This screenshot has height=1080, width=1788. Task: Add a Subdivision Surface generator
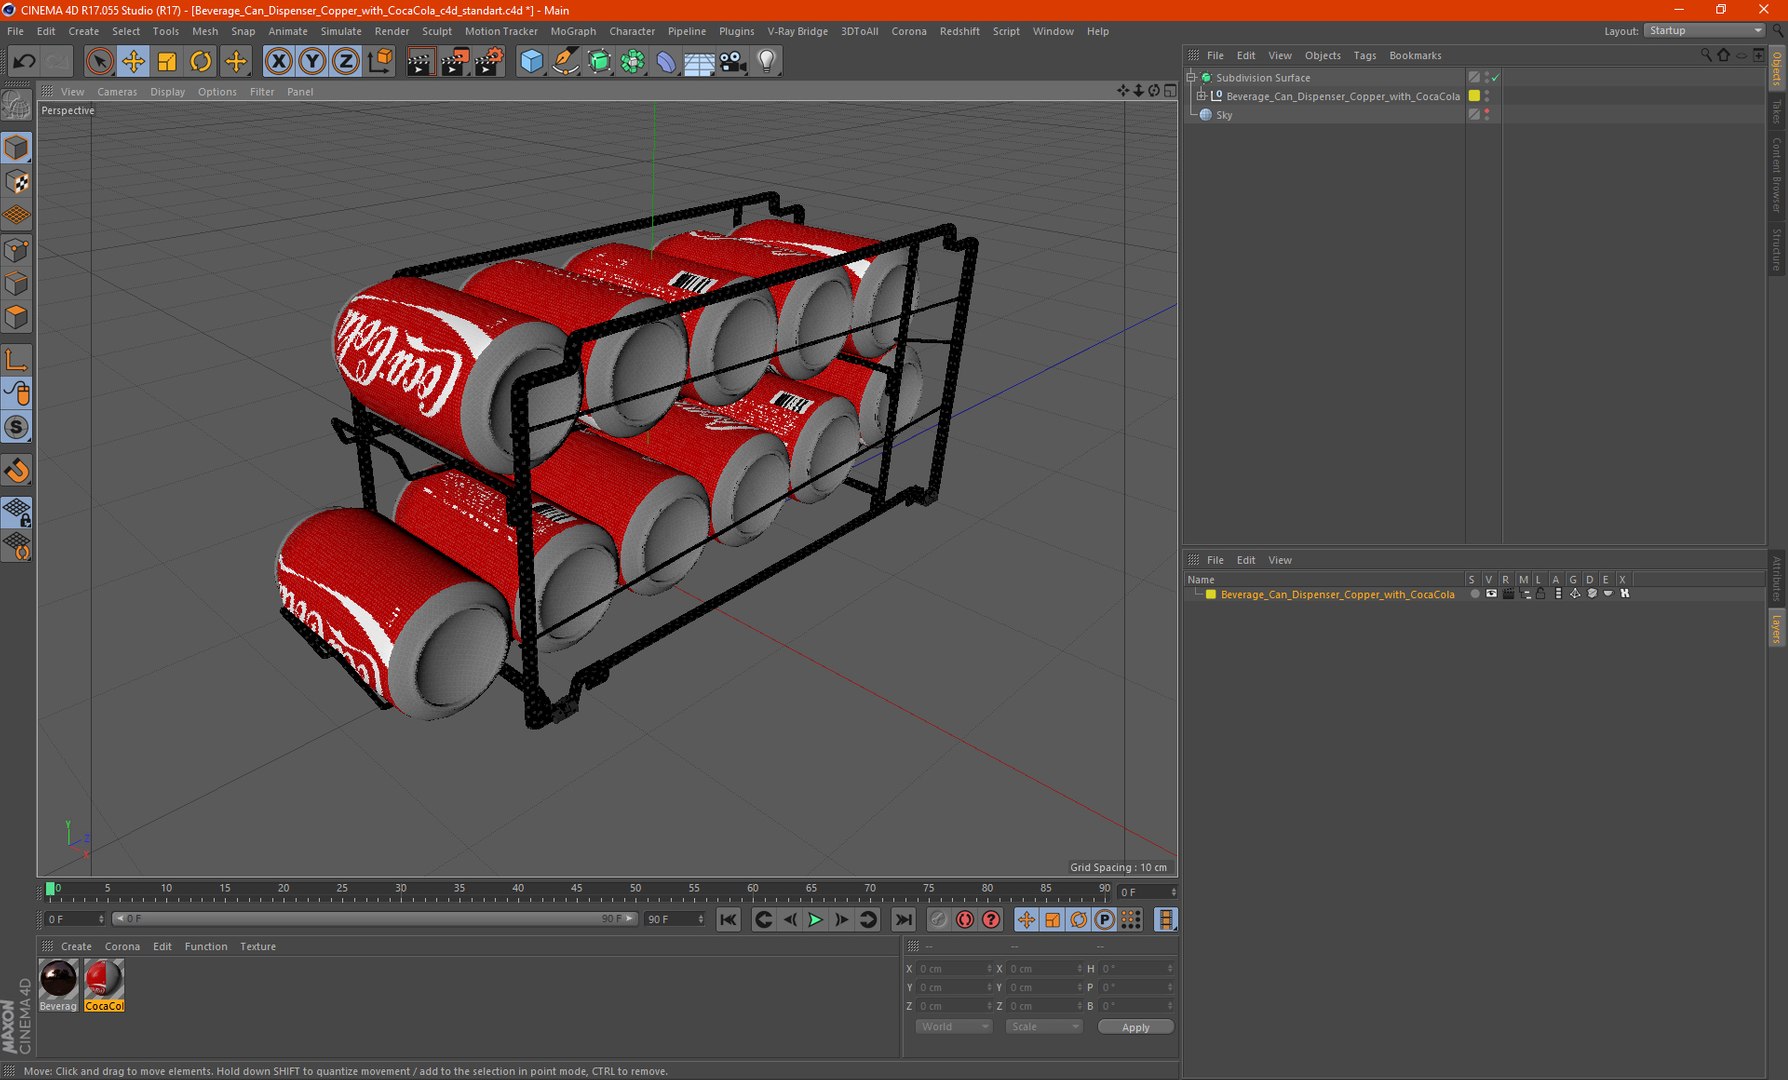point(599,62)
